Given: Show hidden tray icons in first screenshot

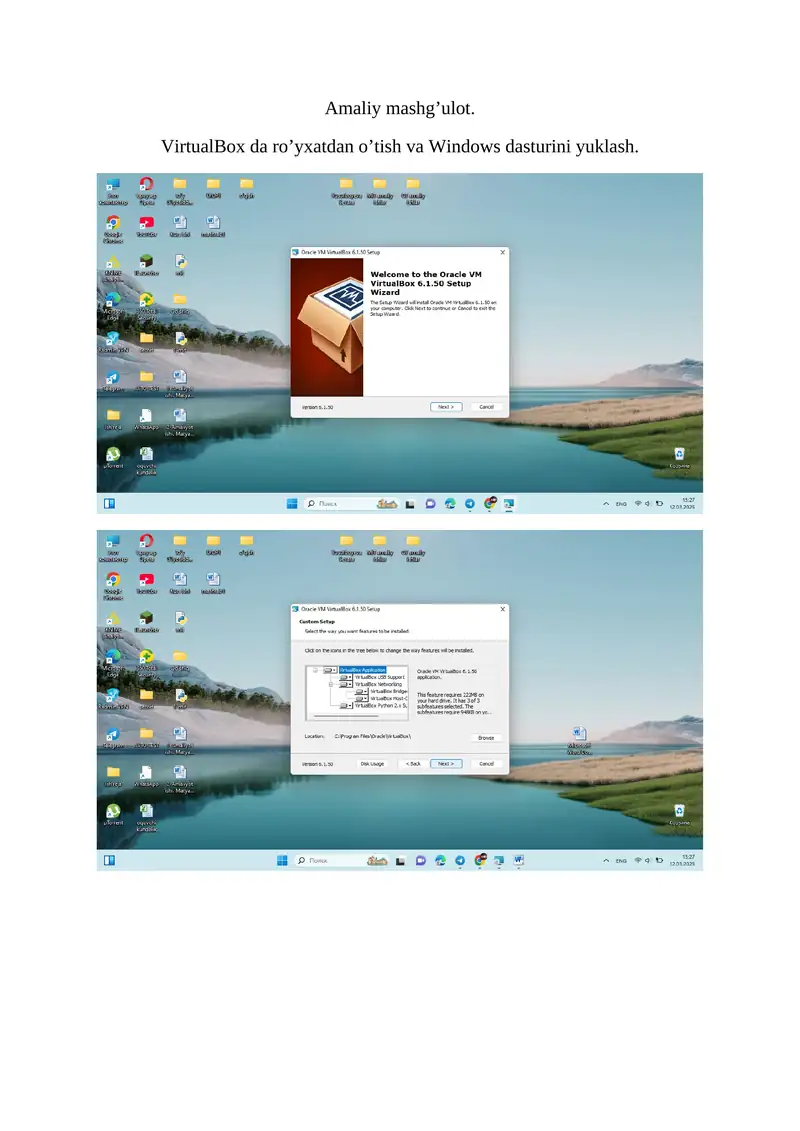Looking at the screenshot, I should point(606,504).
